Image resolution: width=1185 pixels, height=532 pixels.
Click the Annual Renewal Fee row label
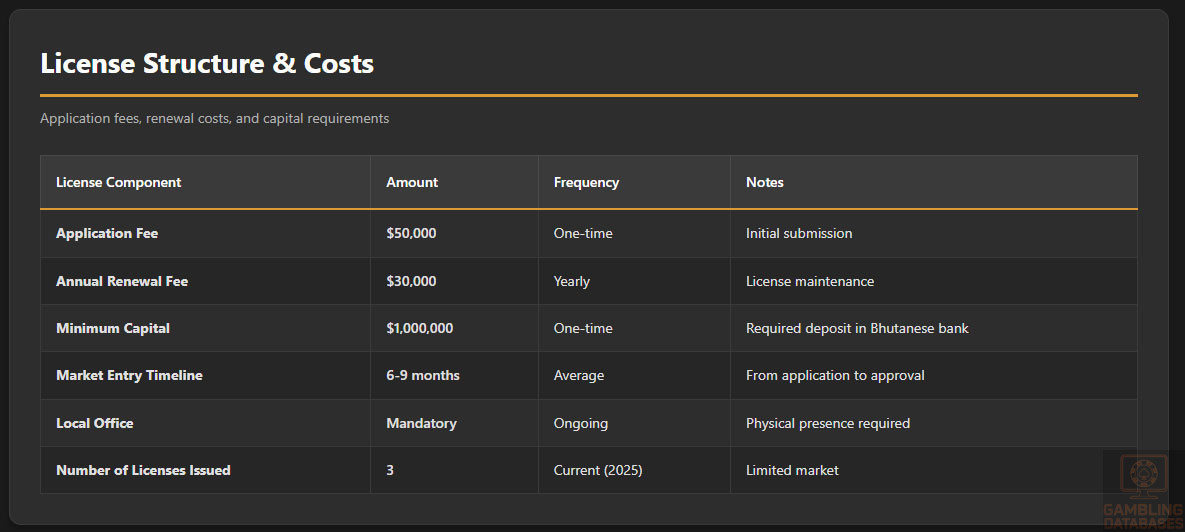click(122, 281)
